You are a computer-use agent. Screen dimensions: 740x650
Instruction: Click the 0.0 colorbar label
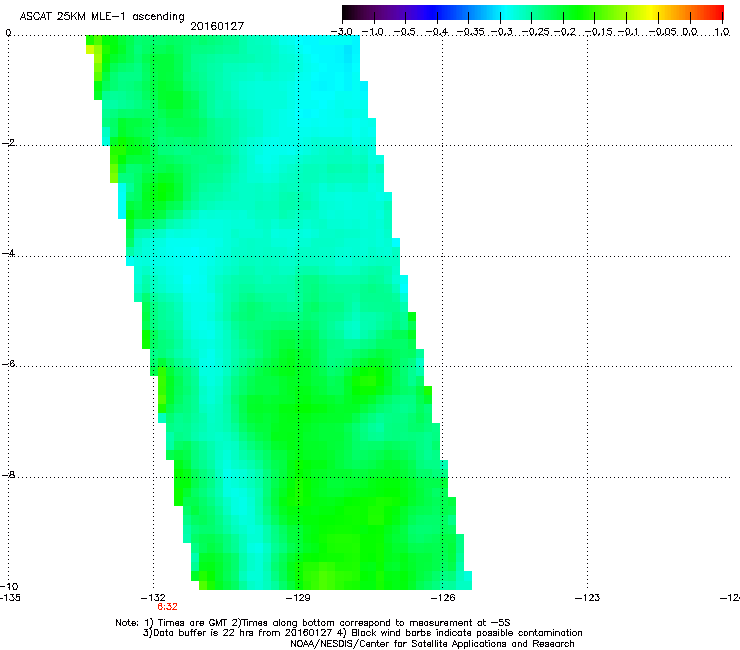[x=690, y=32]
